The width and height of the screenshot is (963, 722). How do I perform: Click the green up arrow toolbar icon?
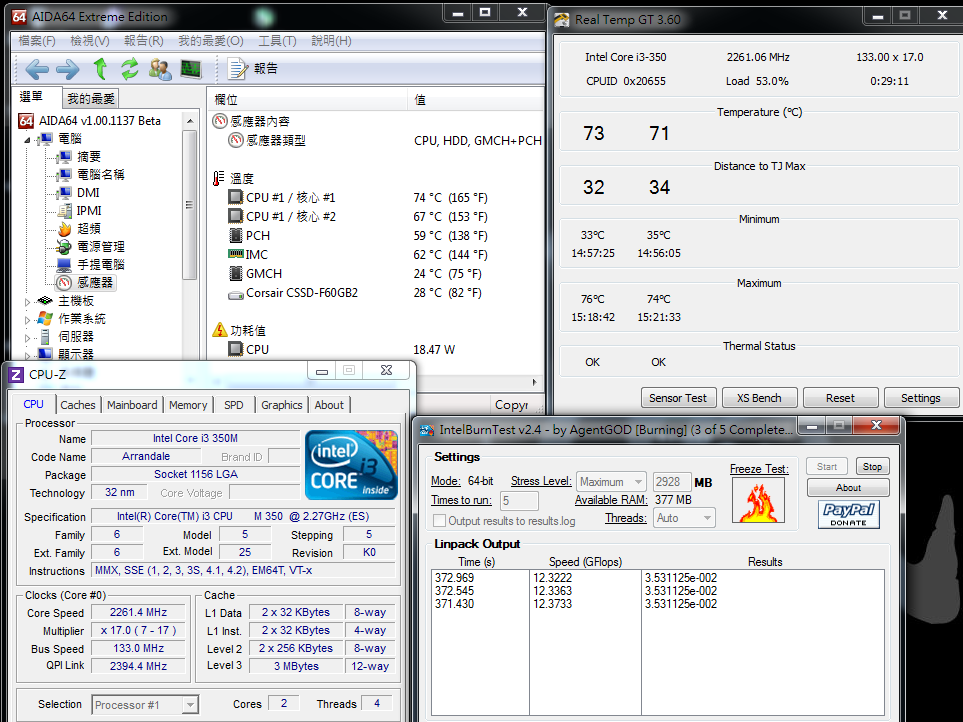99,69
